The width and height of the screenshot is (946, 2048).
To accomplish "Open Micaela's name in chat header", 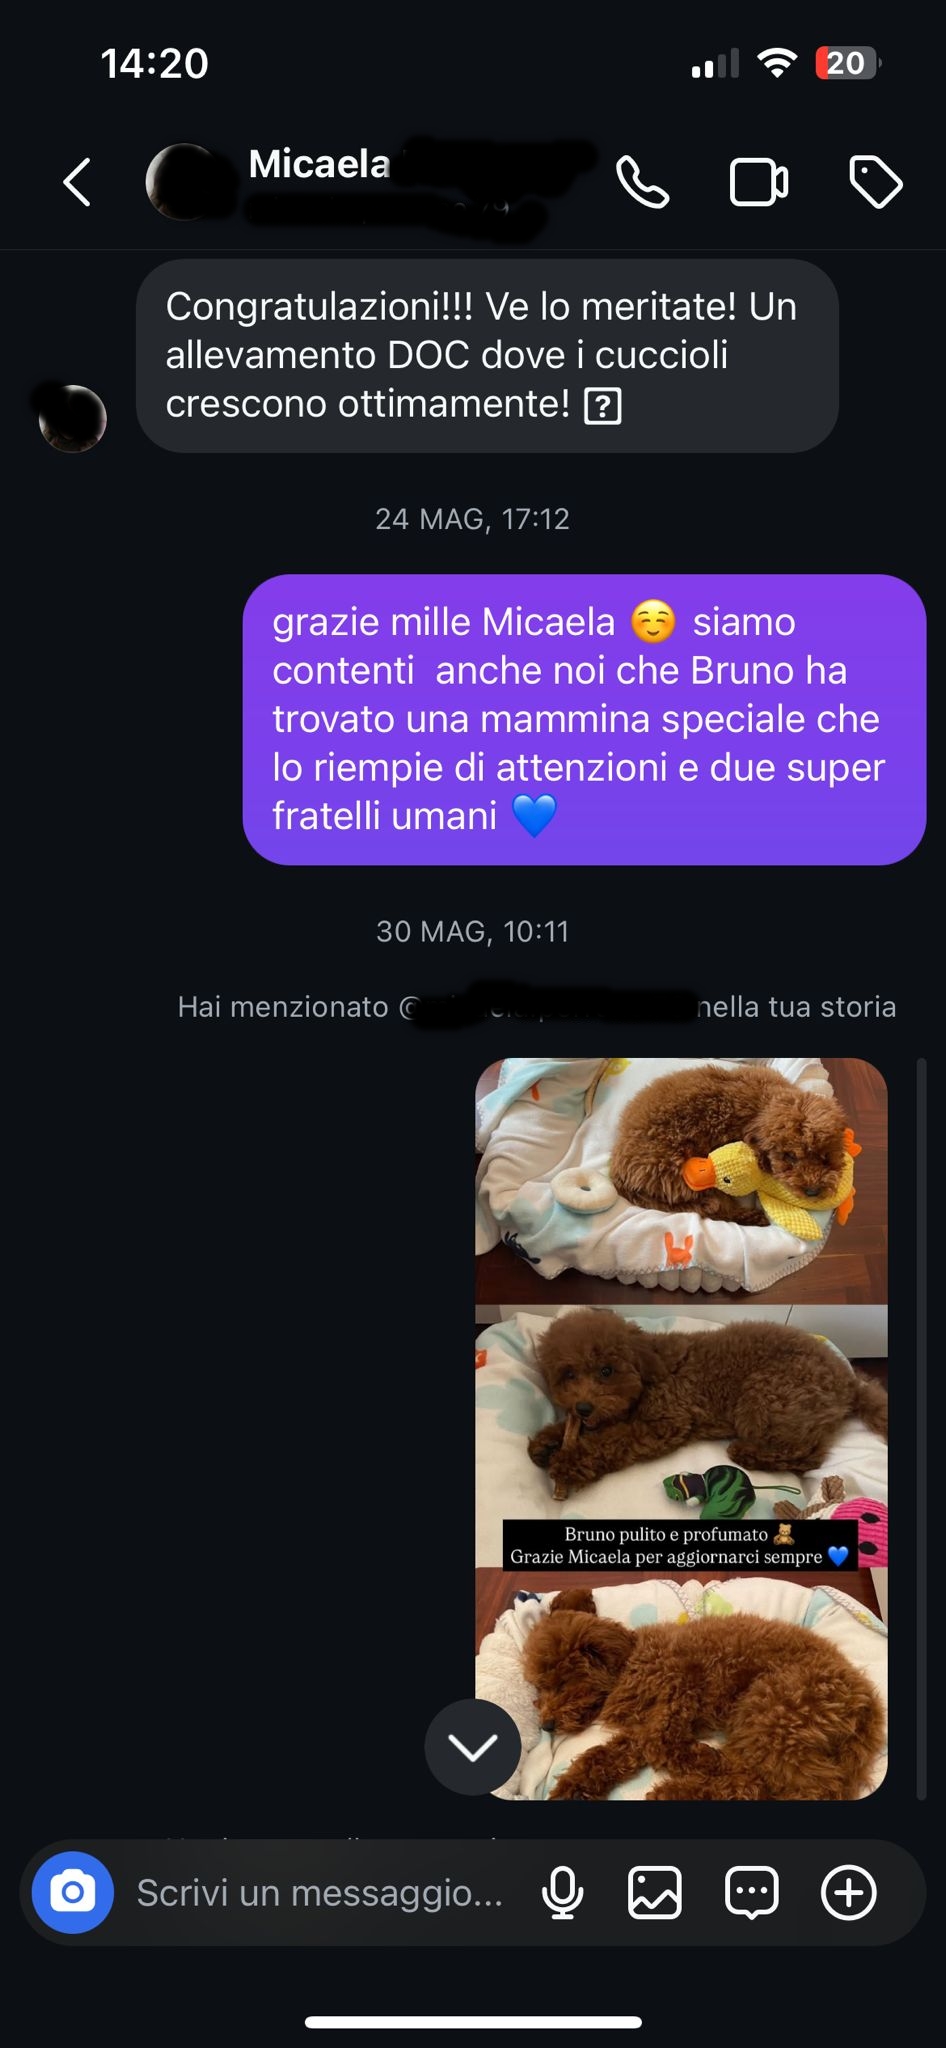I will tap(320, 164).
